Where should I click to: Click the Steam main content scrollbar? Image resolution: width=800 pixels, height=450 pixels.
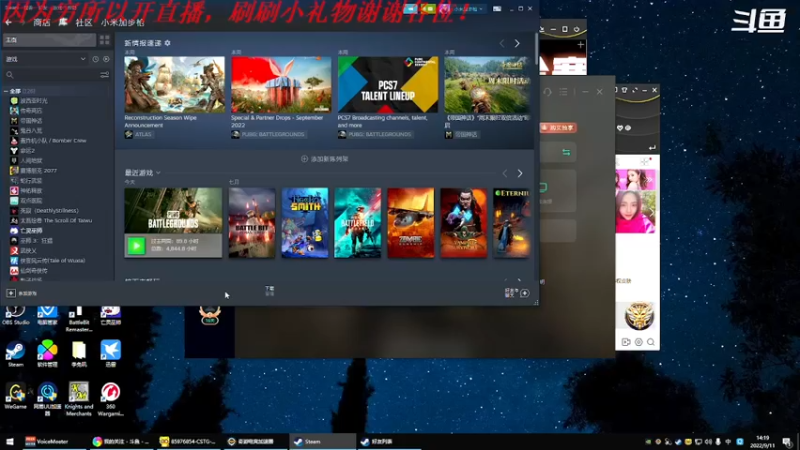coord(536,47)
